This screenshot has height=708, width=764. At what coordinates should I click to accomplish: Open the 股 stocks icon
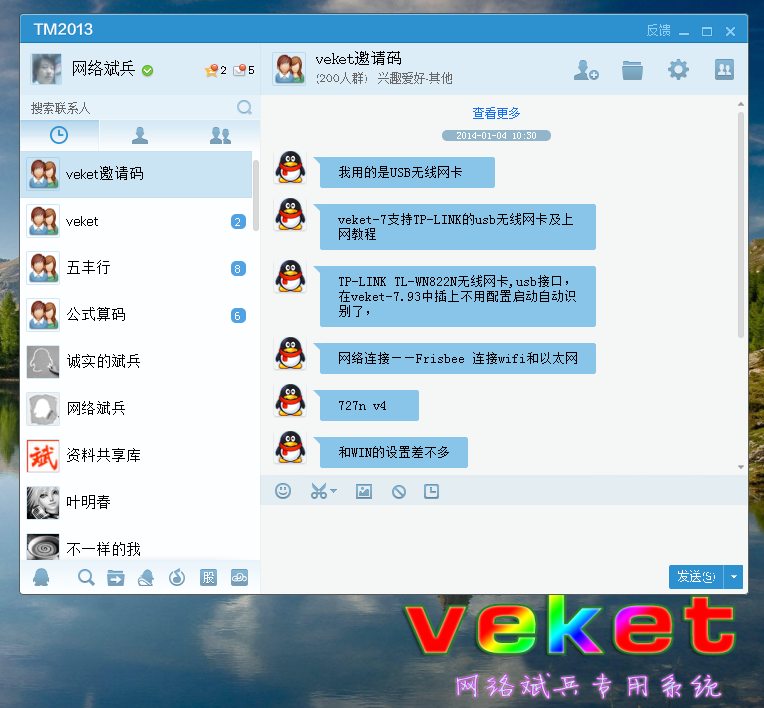click(208, 577)
